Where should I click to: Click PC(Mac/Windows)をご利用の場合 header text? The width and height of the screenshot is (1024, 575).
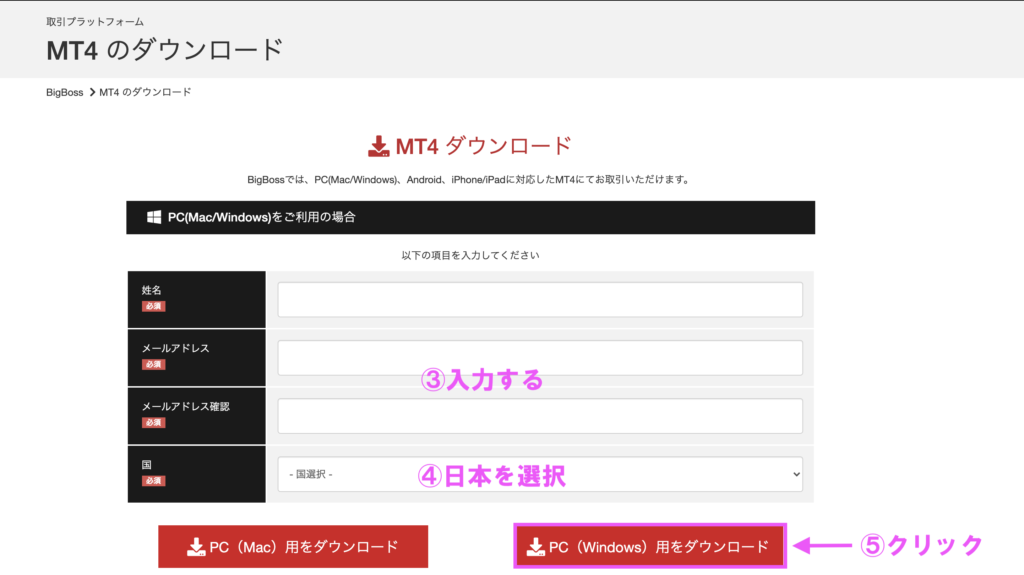[261, 217]
